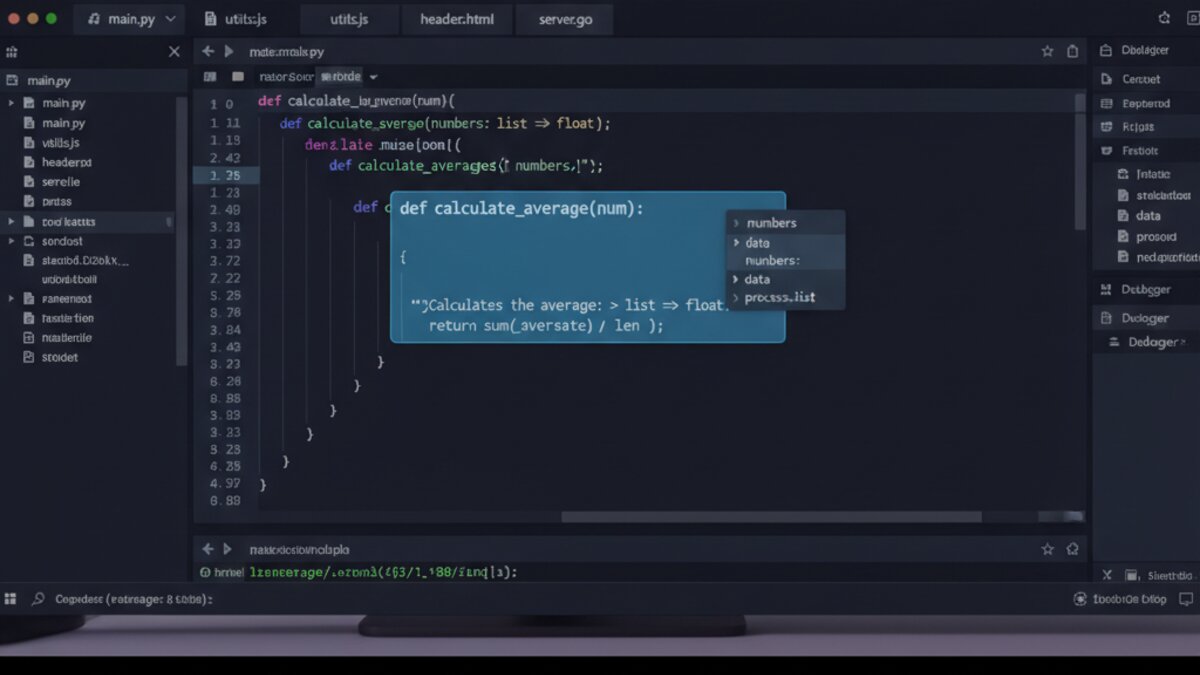Click the star icon in editor header
The width and height of the screenshot is (1200, 675).
(x=1047, y=51)
